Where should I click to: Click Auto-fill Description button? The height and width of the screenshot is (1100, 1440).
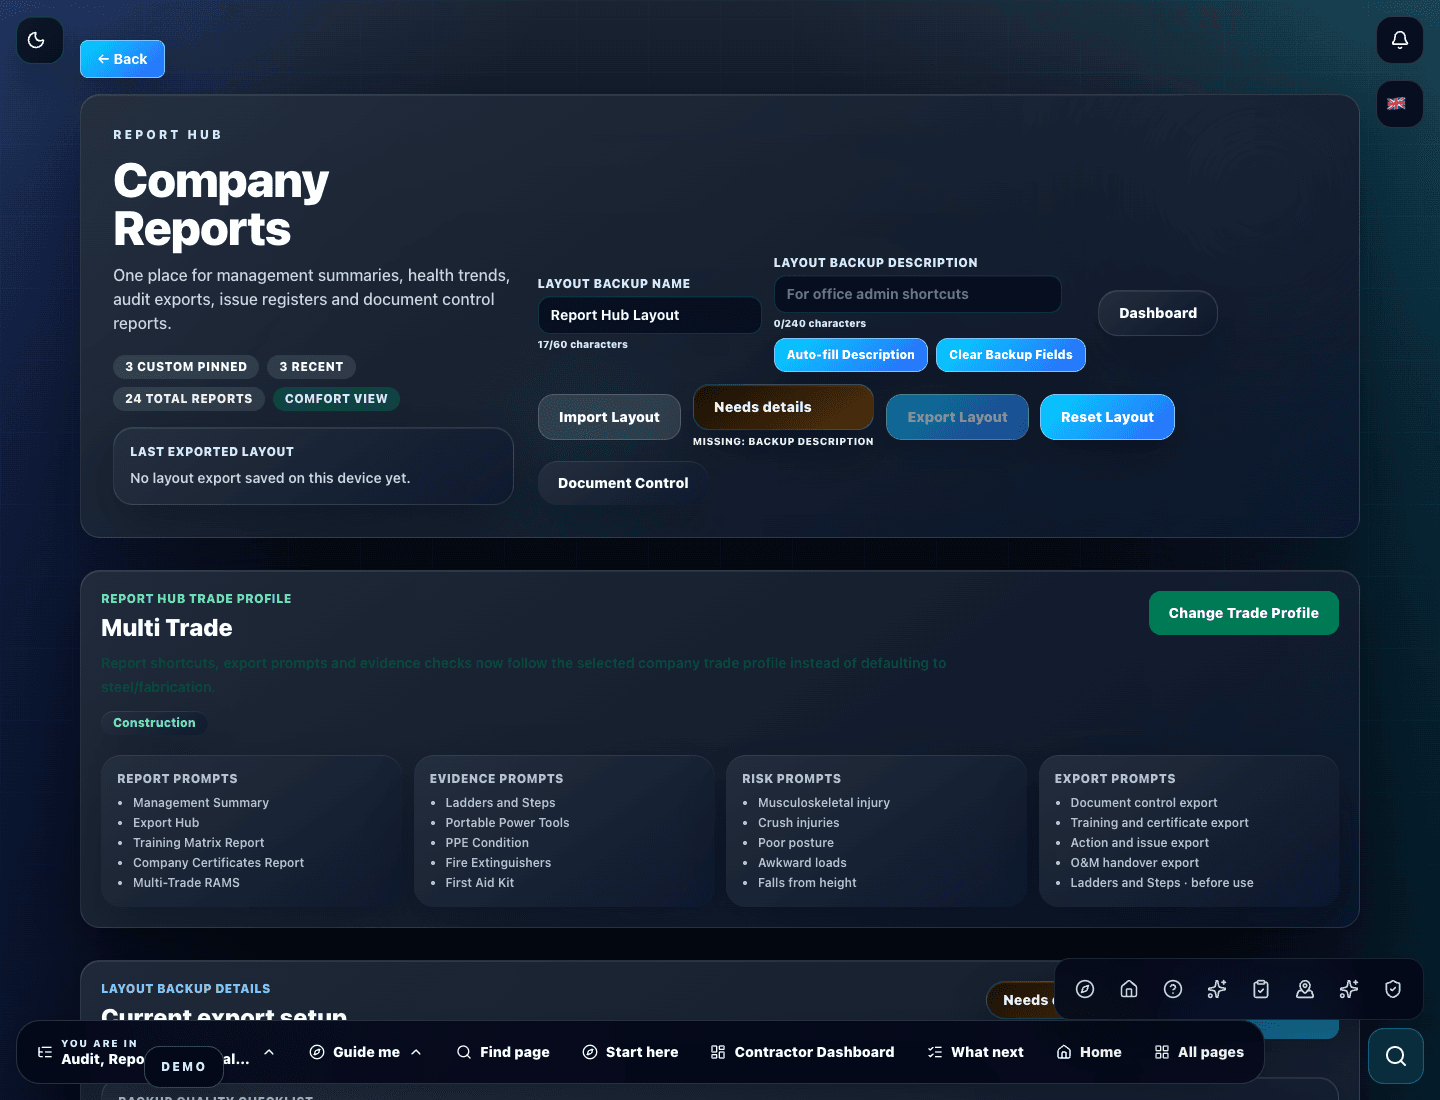(850, 355)
